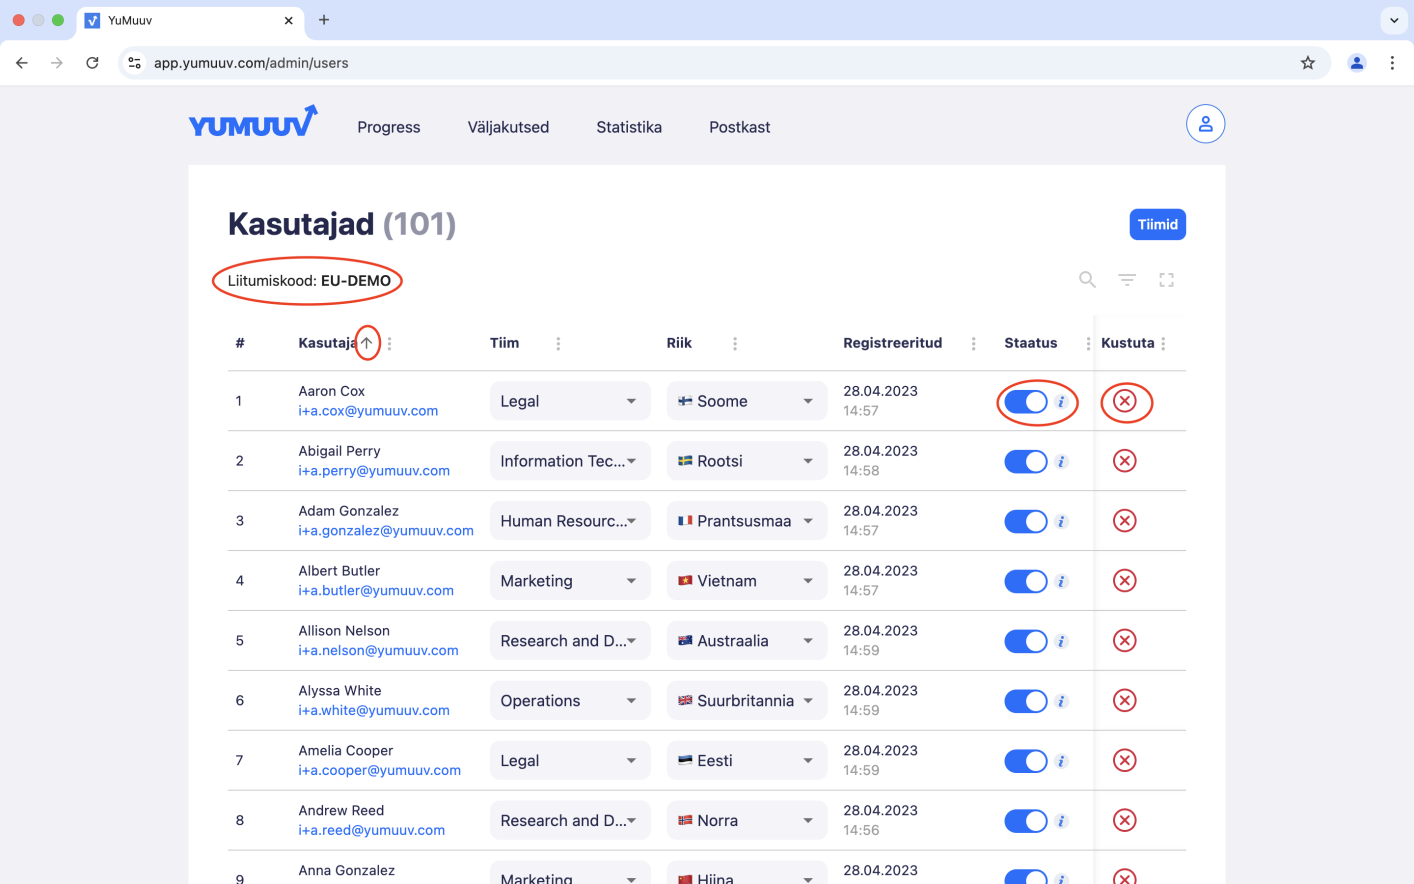Image resolution: width=1414 pixels, height=884 pixels.
Task: Open email link i+a.cox@yumuuv.com
Action: tap(368, 411)
